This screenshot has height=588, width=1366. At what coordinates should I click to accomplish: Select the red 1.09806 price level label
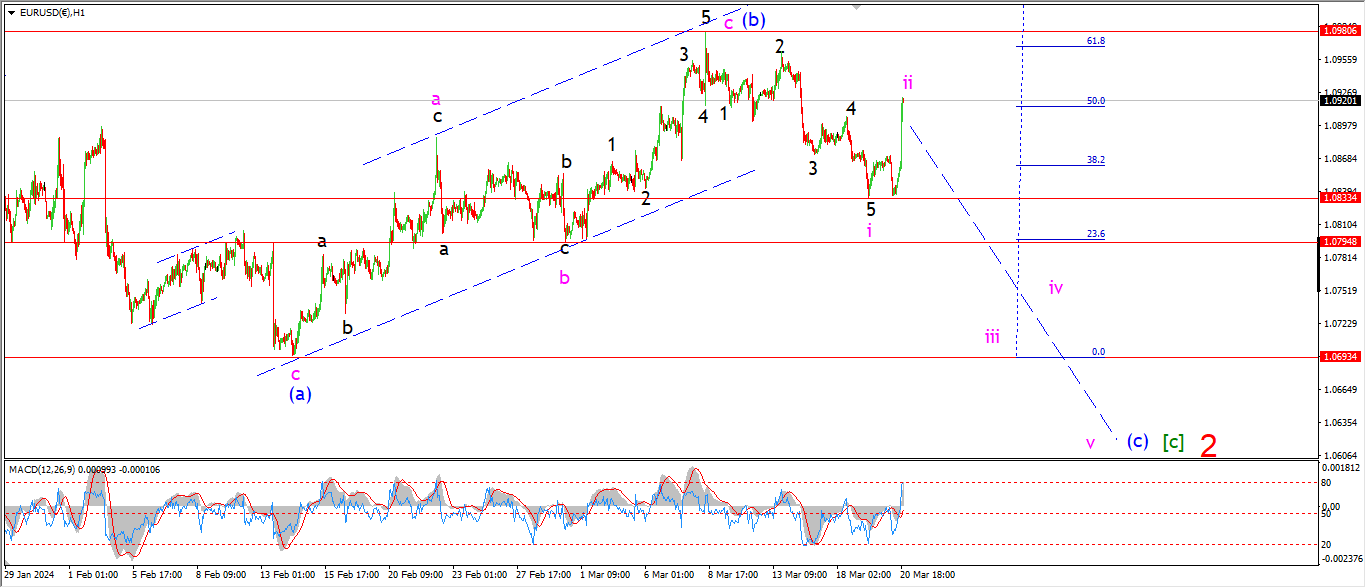1342,32
